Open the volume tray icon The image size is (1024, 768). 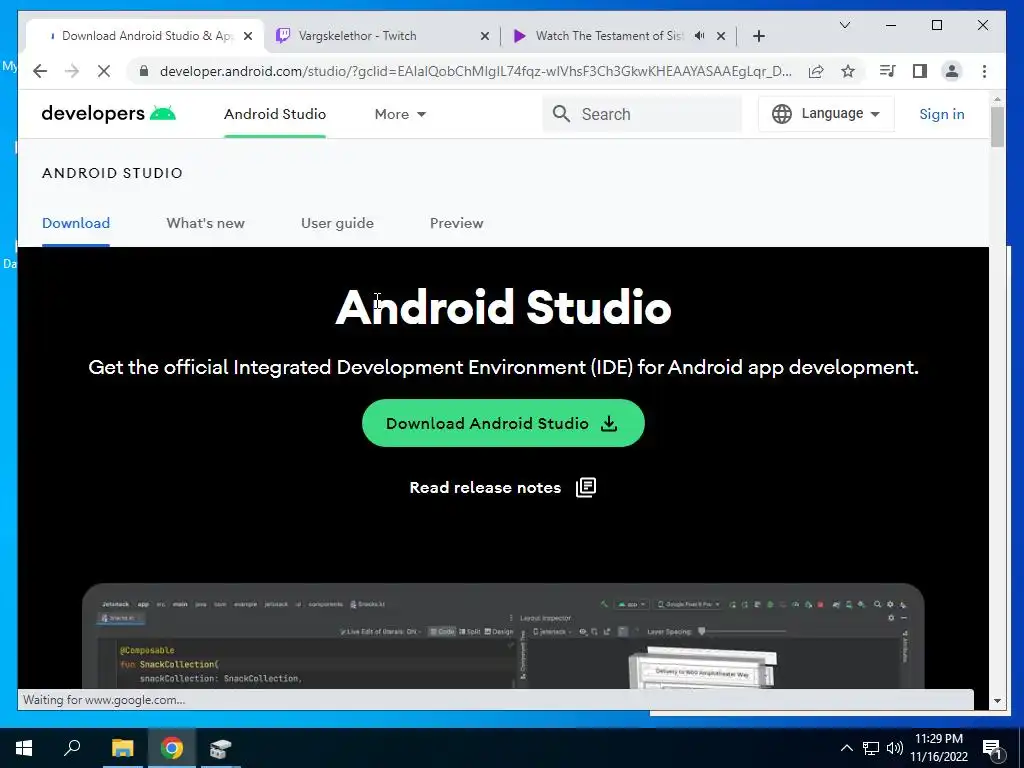pyautogui.click(x=895, y=748)
